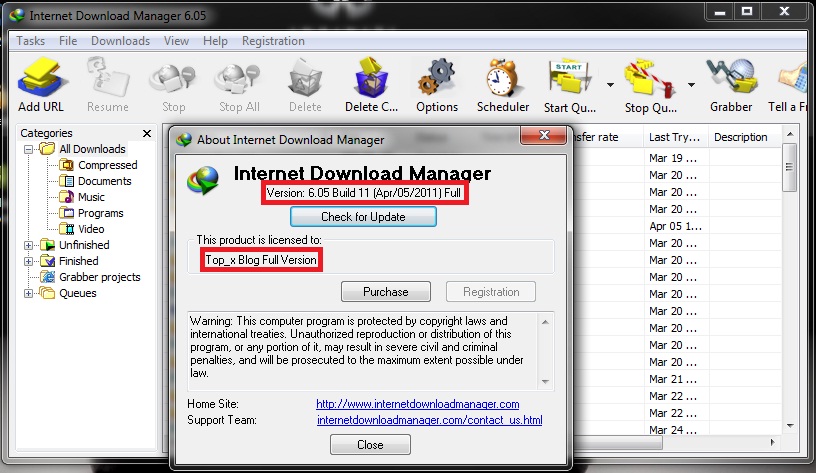Click the download list scroll down arrow
Viewport: 816px width, 473px height.
[790, 426]
